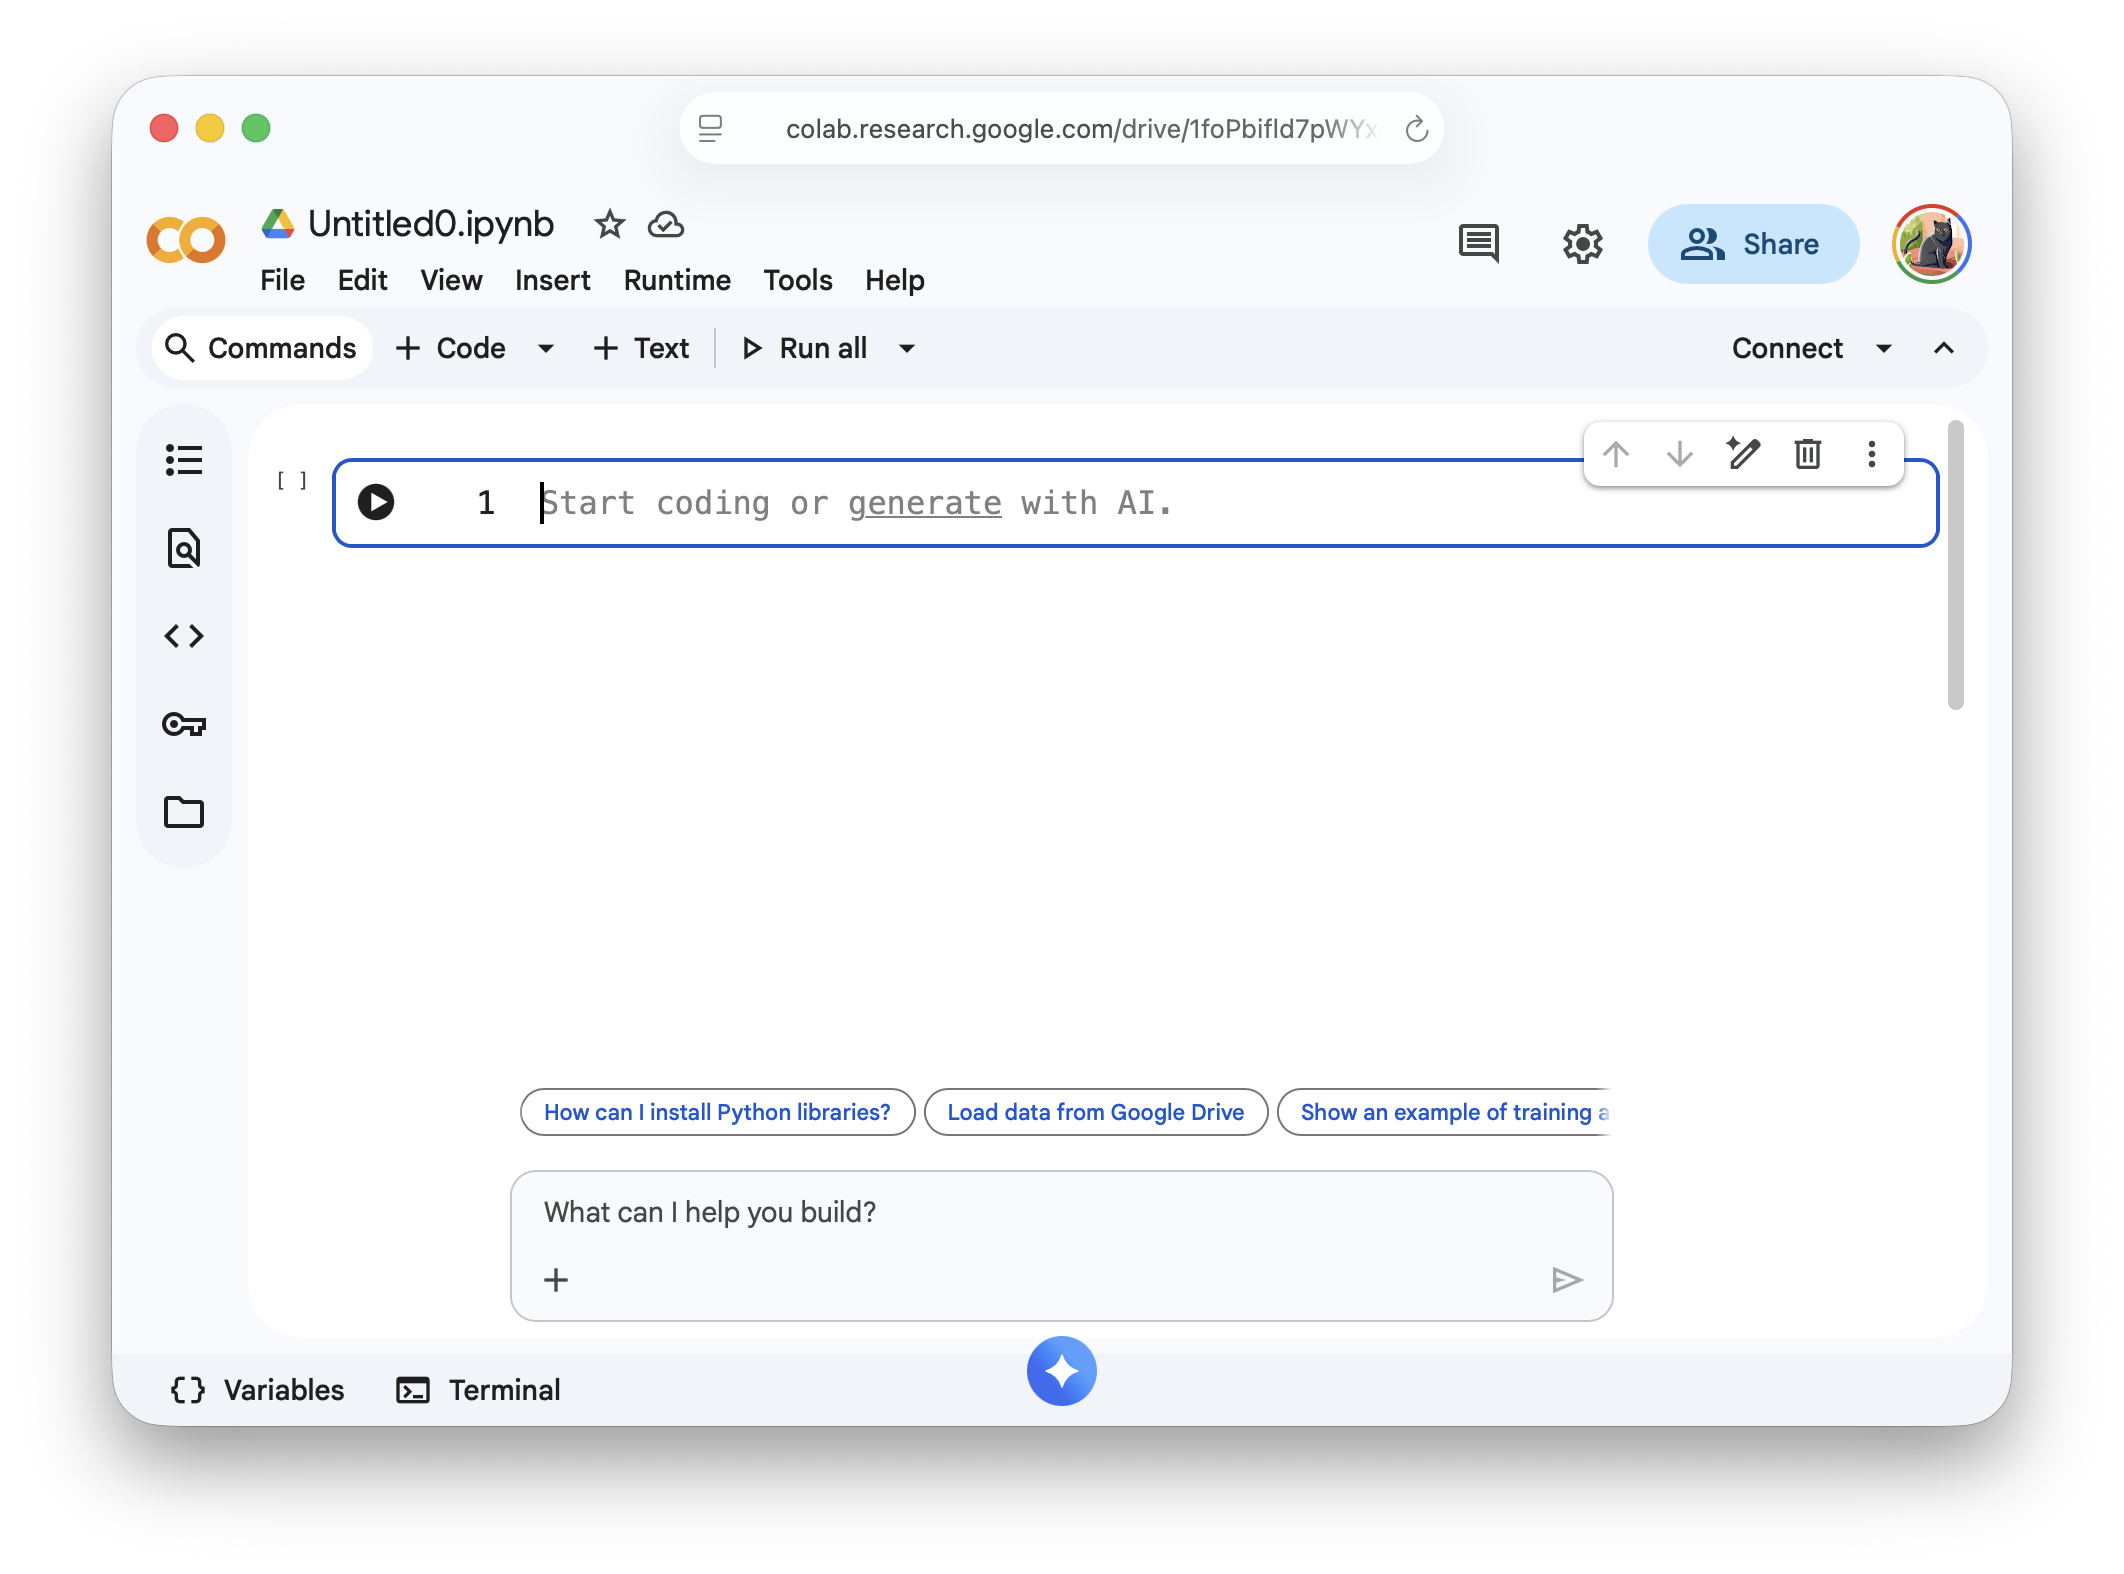Image resolution: width=2124 pixels, height=1574 pixels.
Task: Open the Find and replace sidebar icon
Action: 184,548
